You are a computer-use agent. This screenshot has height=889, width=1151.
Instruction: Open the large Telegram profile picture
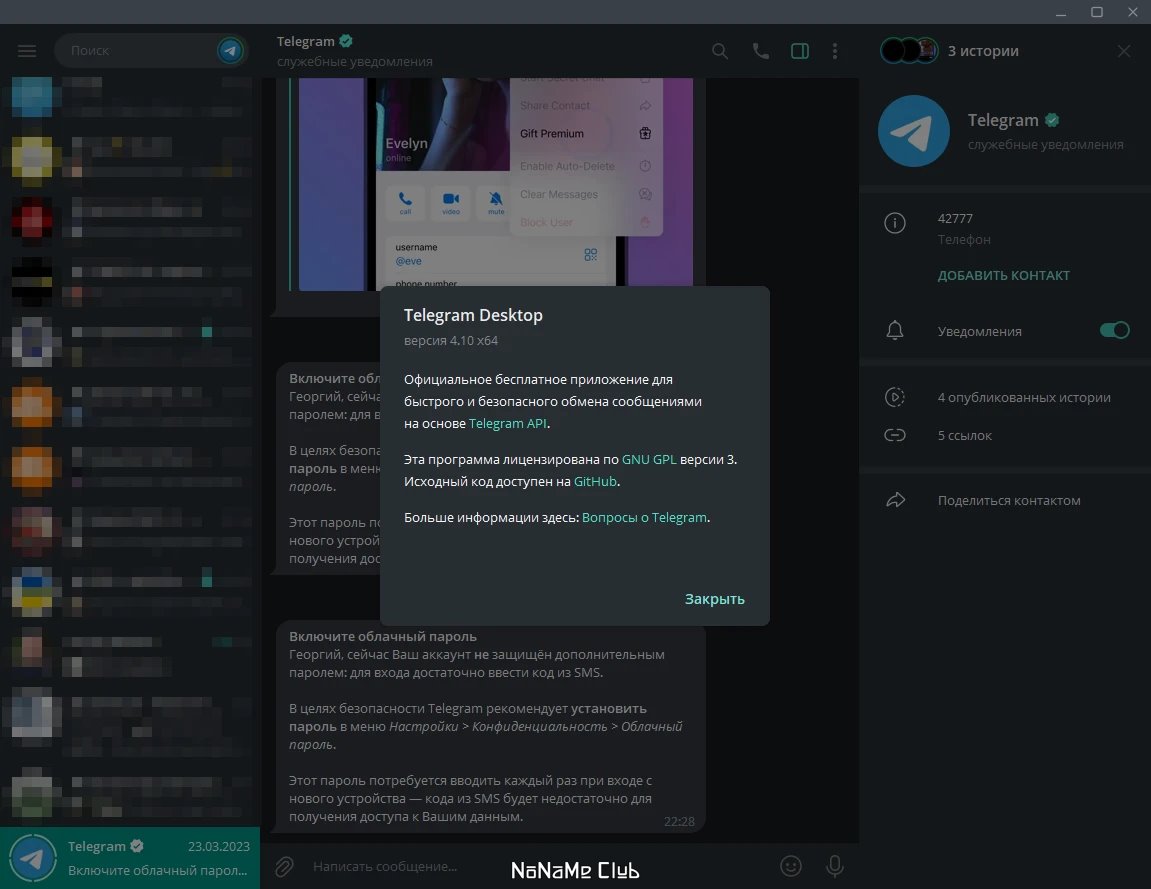[914, 131]
